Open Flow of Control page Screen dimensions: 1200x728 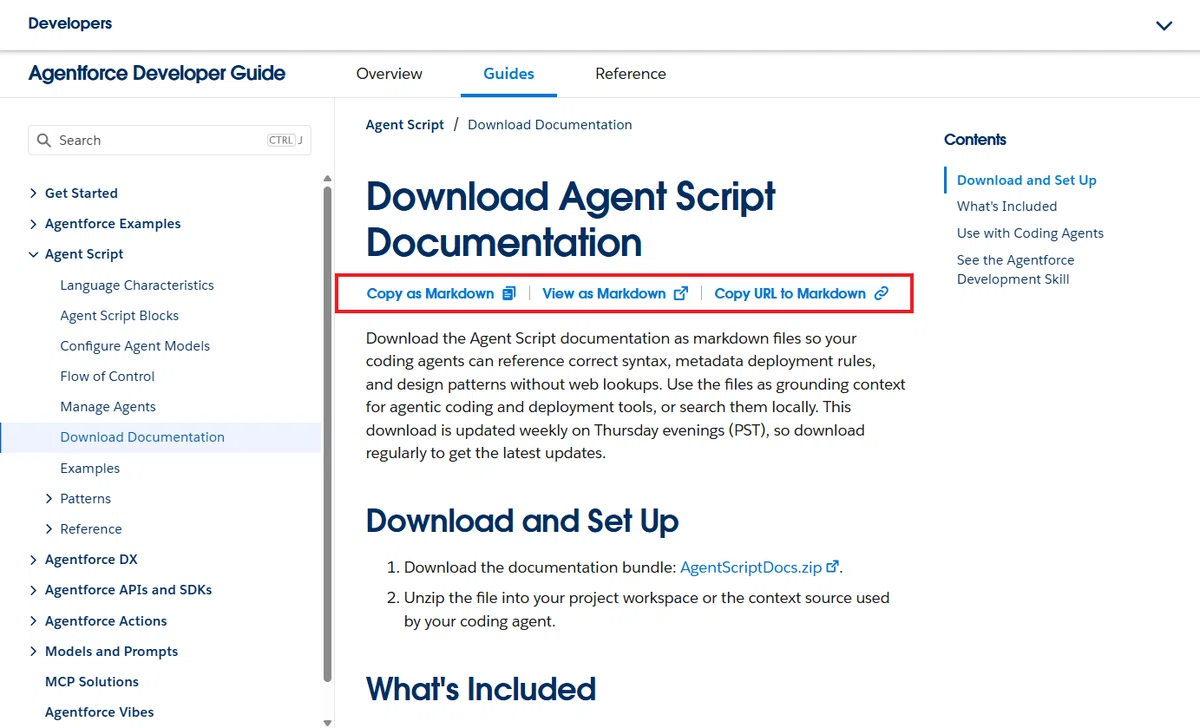(107, 376)
